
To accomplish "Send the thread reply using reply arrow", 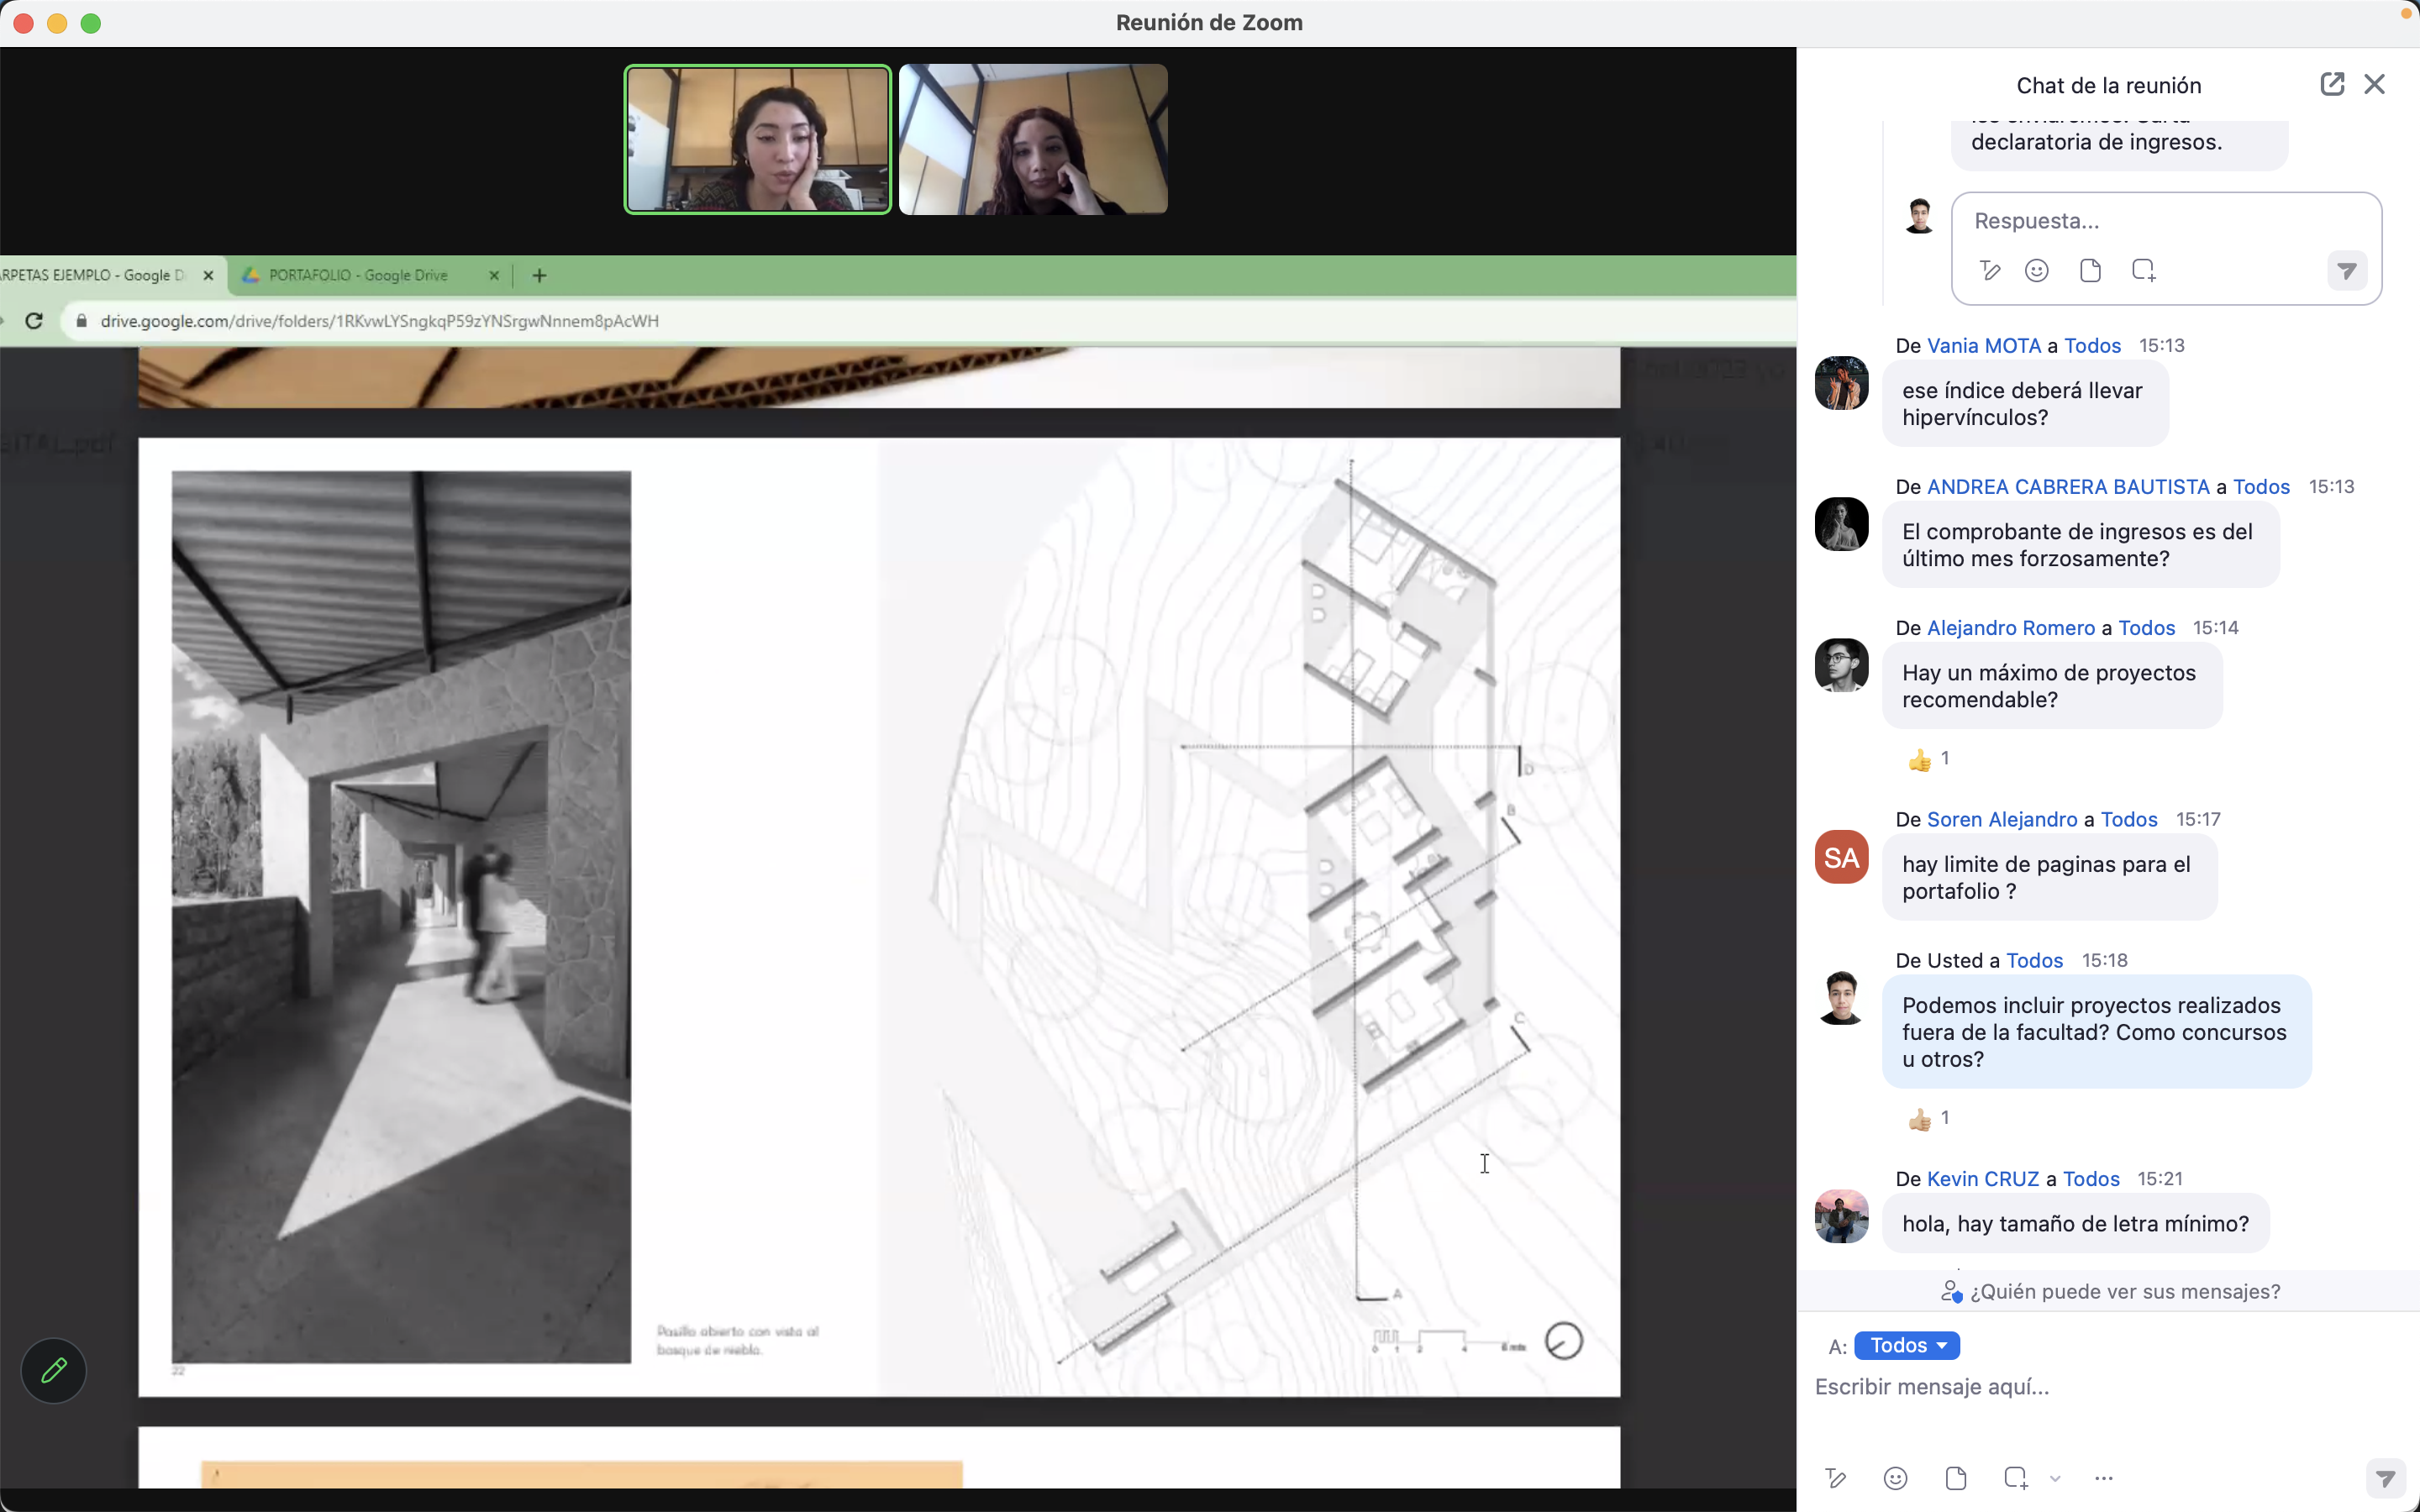I will point(2346,271).
